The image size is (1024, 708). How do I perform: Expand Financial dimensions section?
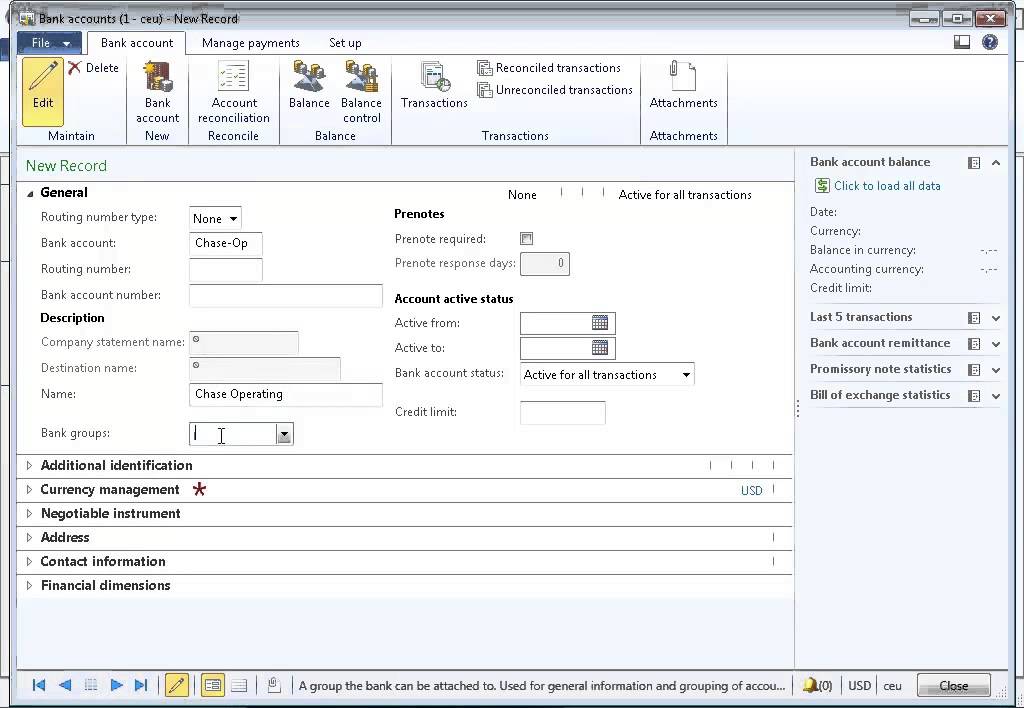[29, 585]
